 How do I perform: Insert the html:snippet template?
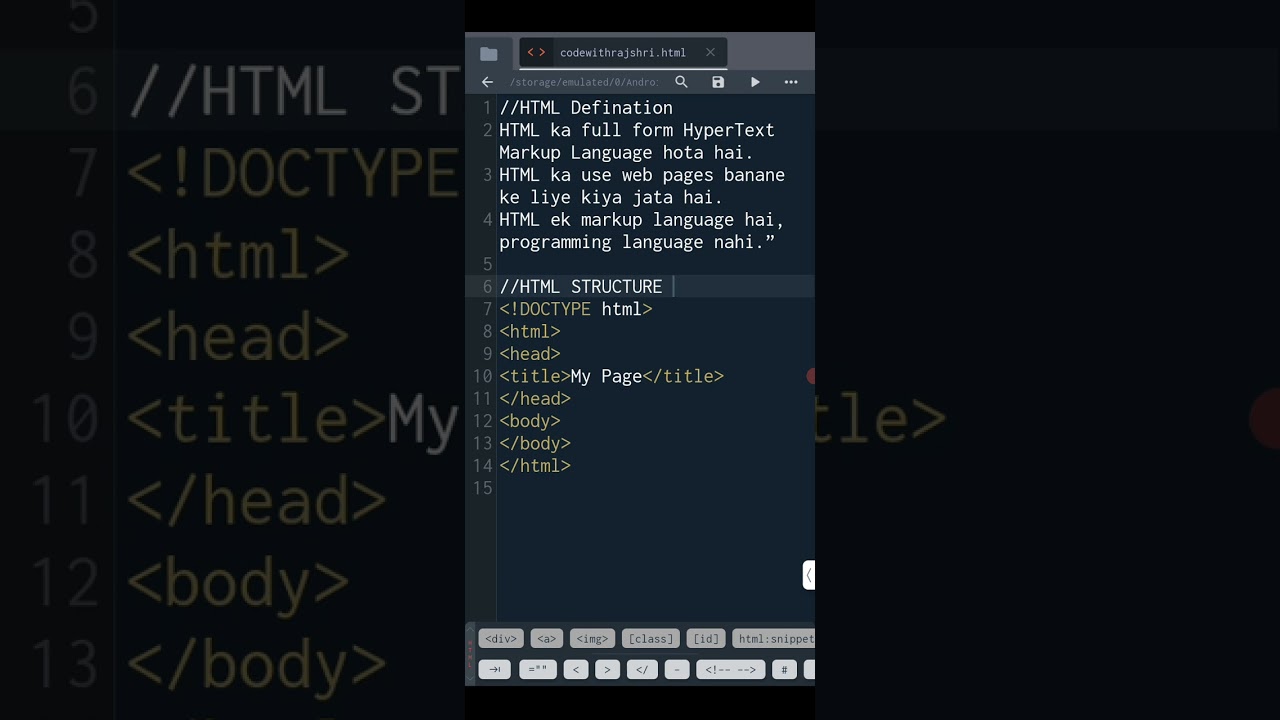[774, 639]
